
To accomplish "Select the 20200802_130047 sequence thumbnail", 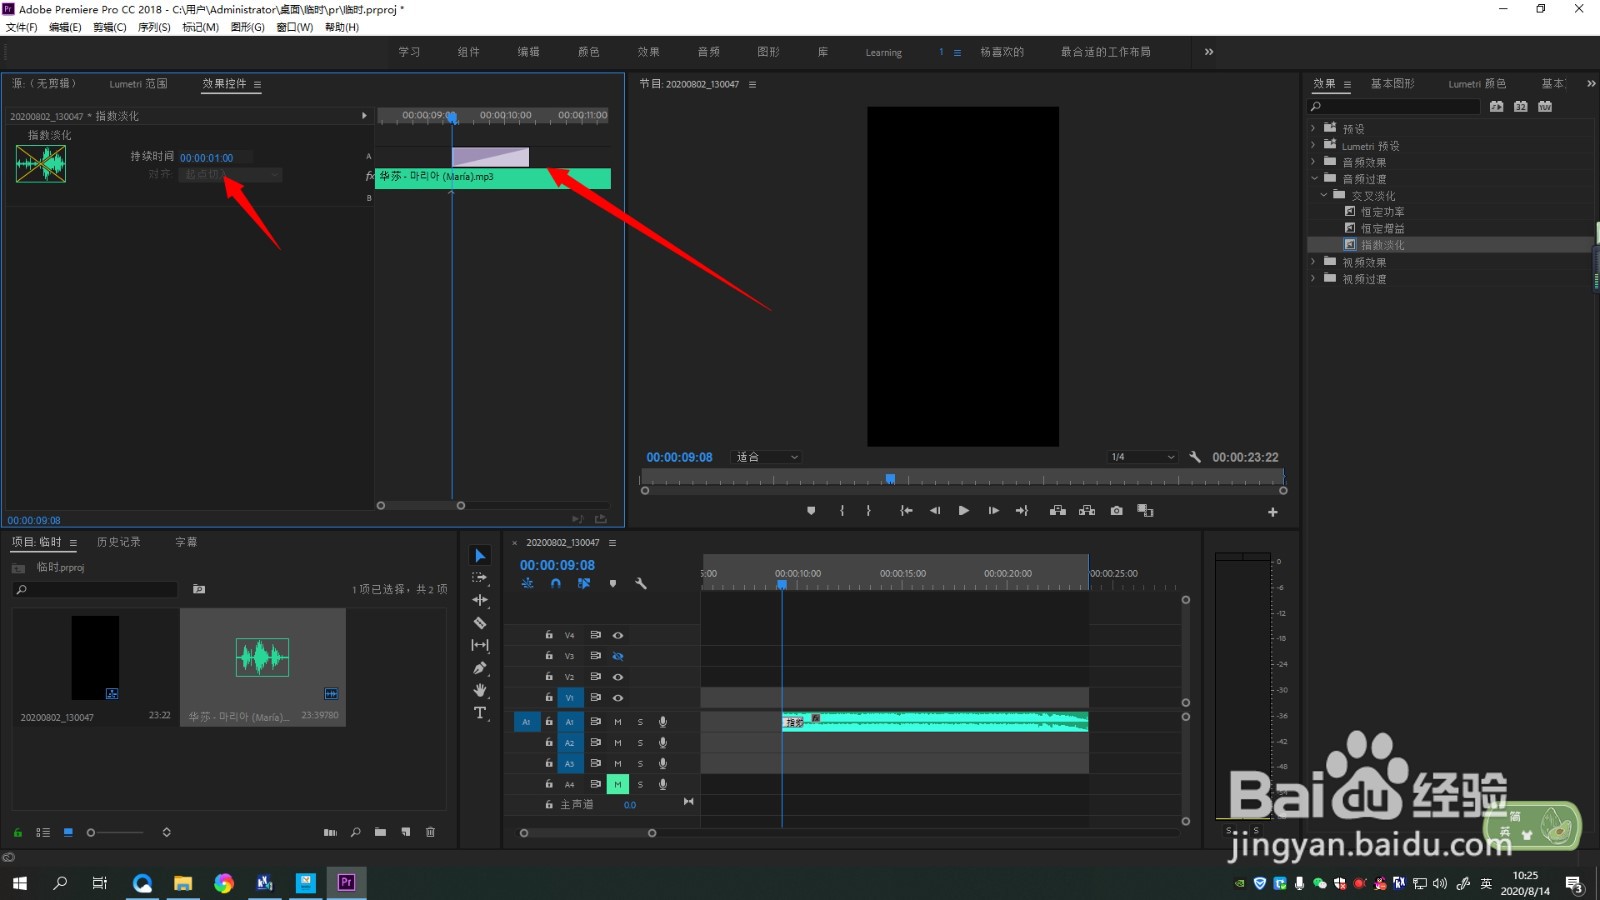I will 95,658.
